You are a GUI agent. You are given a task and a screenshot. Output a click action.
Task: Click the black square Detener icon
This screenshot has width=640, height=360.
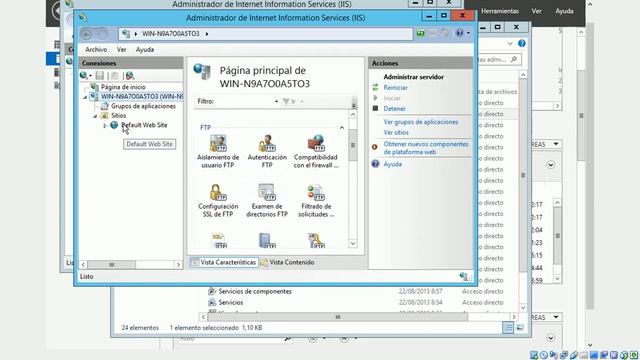[x=375, y=109]
